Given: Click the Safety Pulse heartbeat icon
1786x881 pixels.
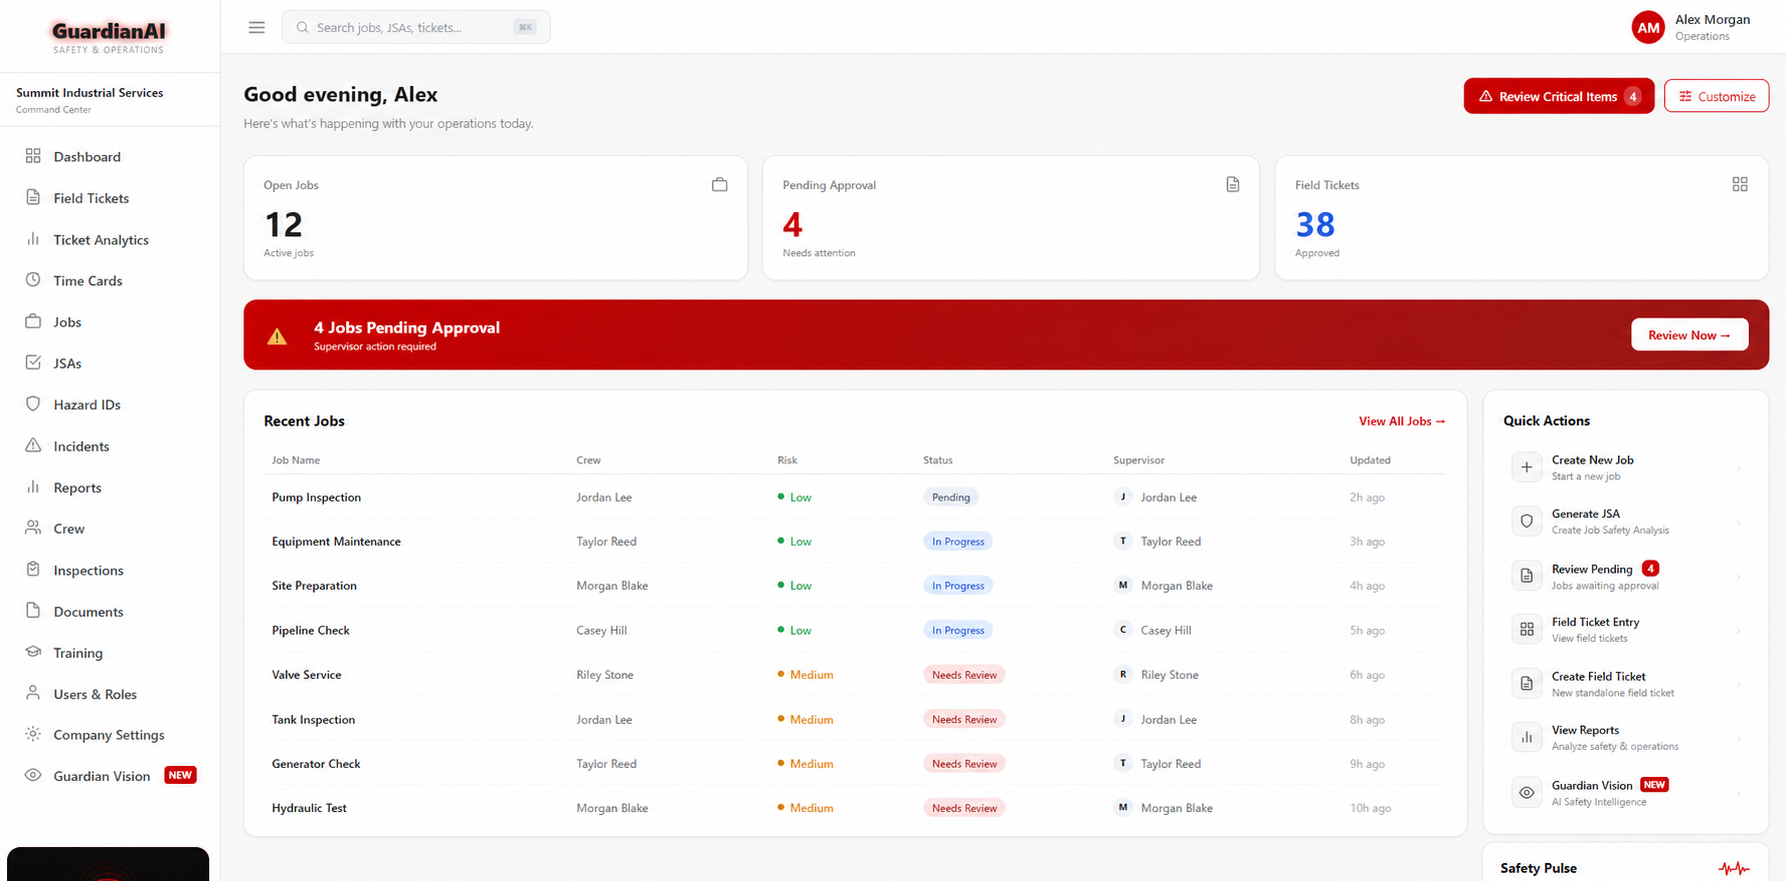Looking at the screenshot, I should pos(1734,868).
